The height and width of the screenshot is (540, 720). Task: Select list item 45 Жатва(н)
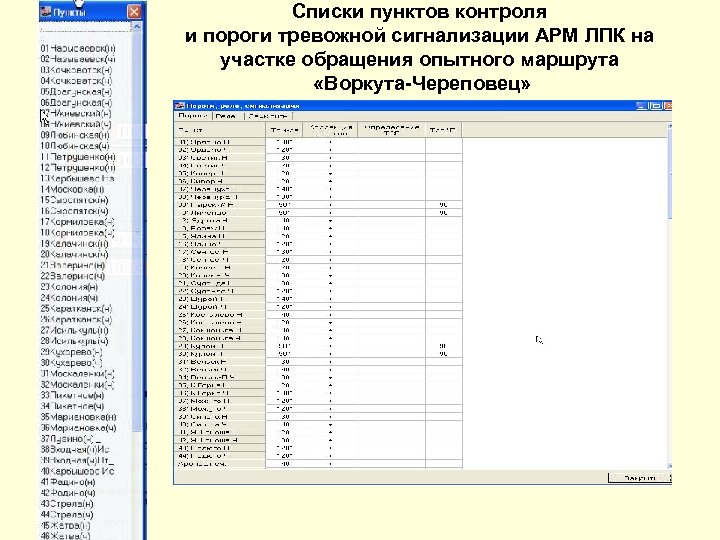66,525
